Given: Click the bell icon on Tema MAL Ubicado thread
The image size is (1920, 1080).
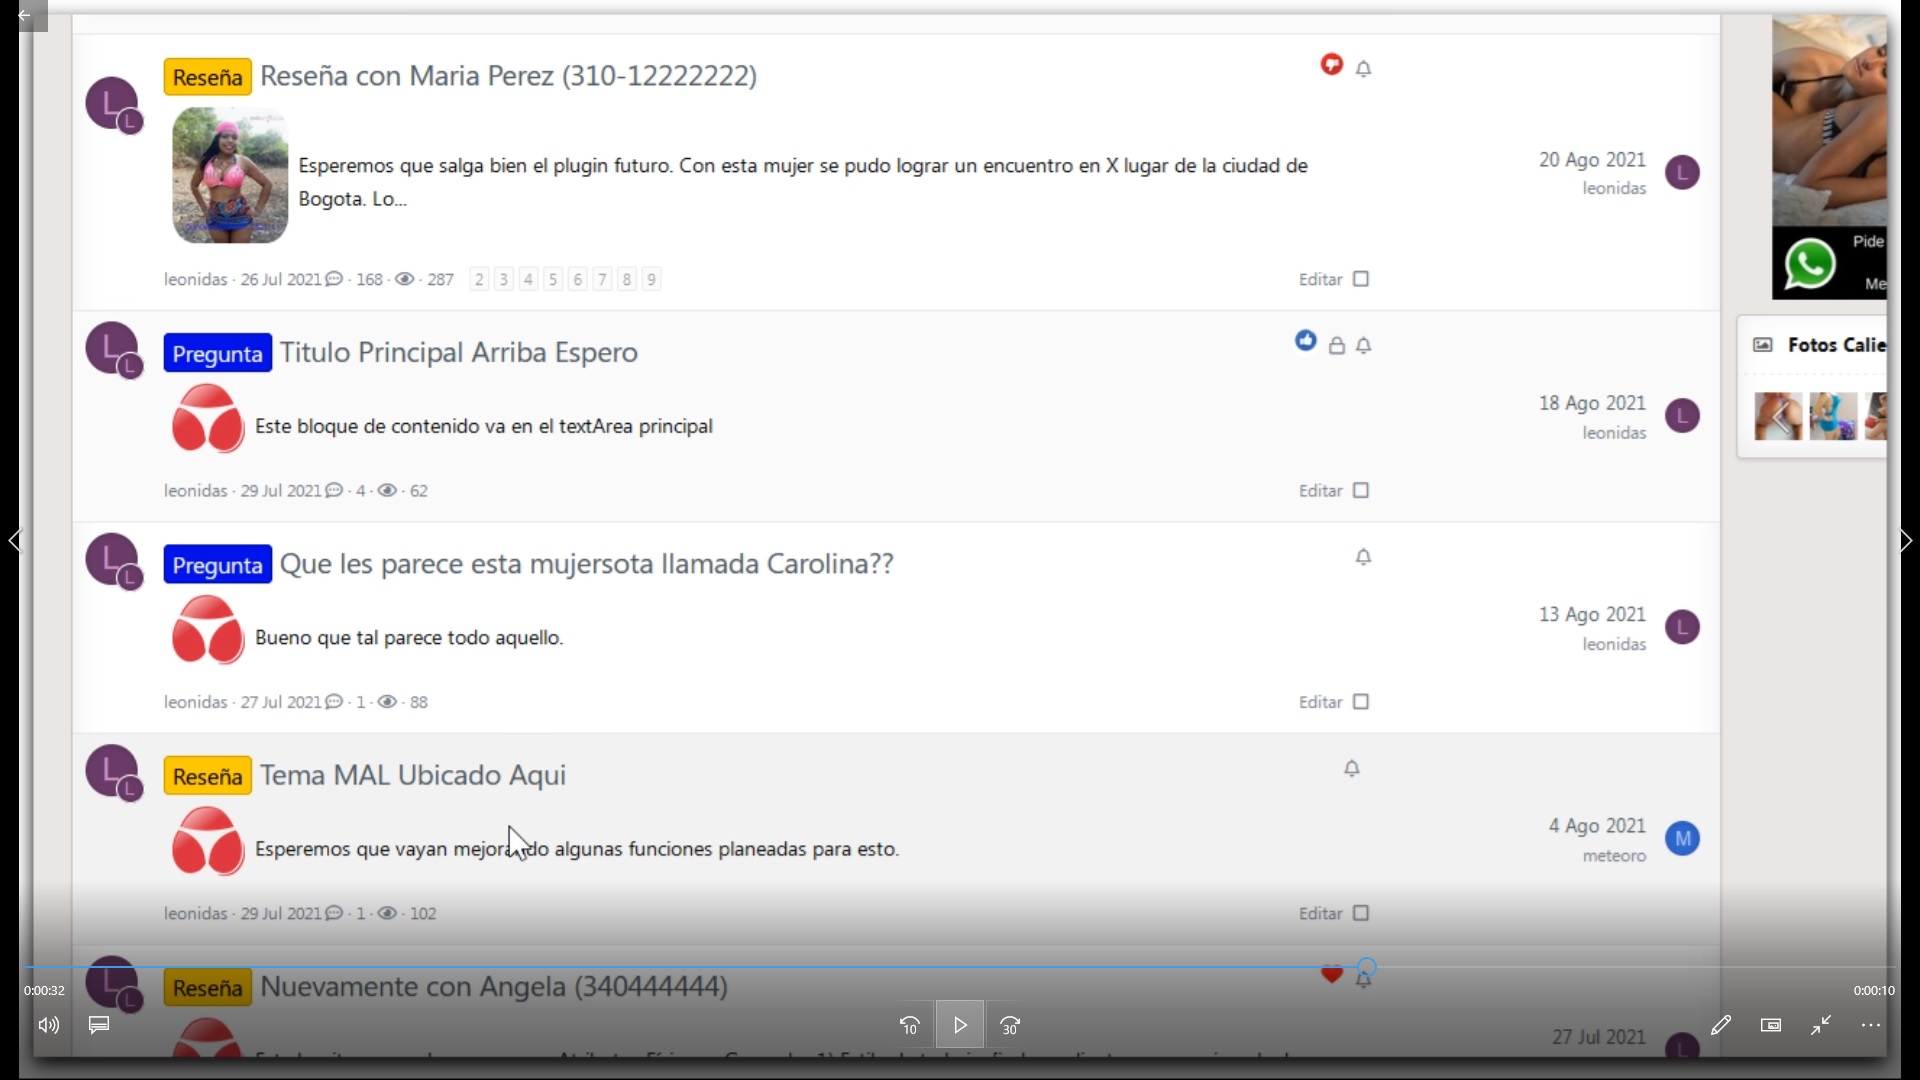Looking at the screenshot, I should coord(1352,768).
